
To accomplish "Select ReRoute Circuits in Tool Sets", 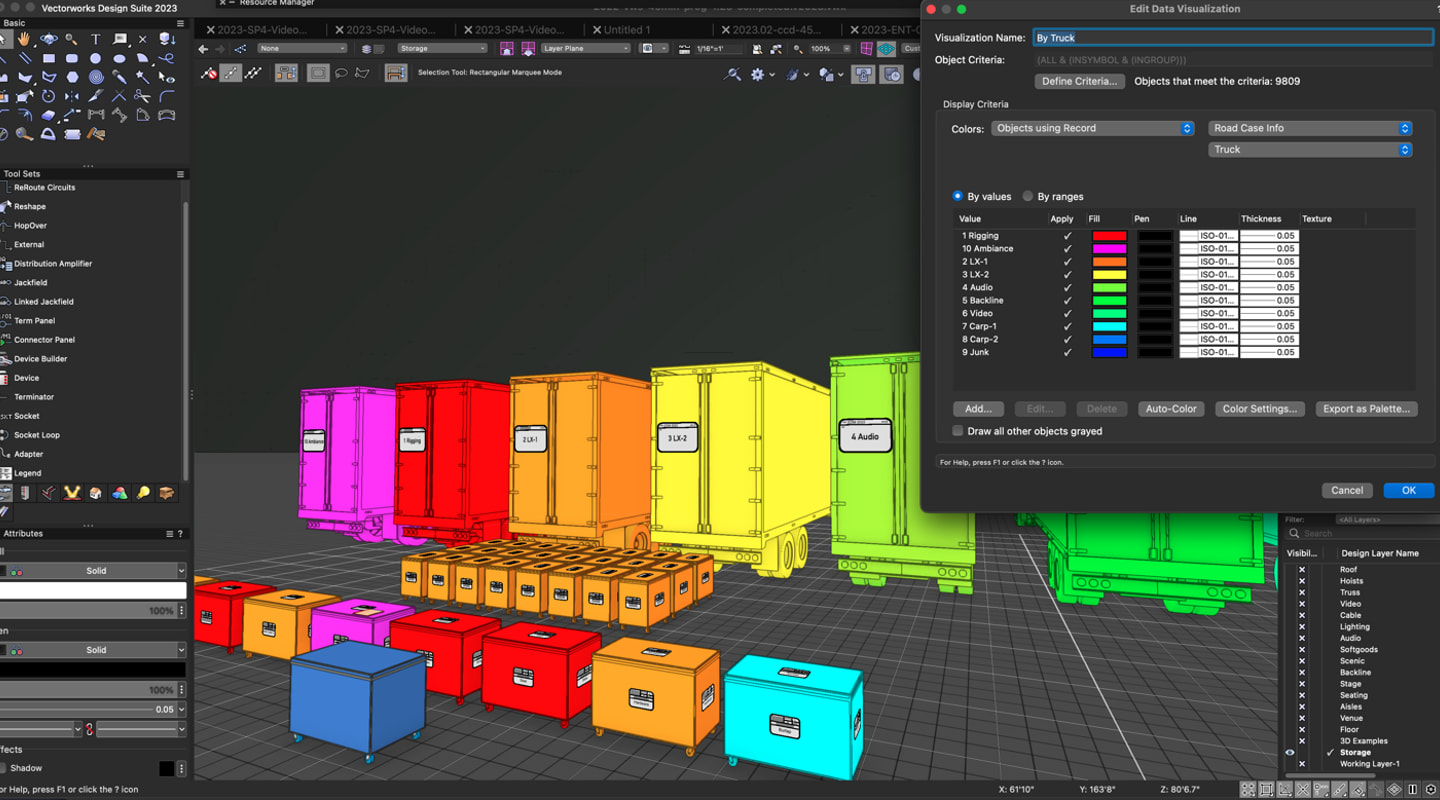I will tap(44, 187).
